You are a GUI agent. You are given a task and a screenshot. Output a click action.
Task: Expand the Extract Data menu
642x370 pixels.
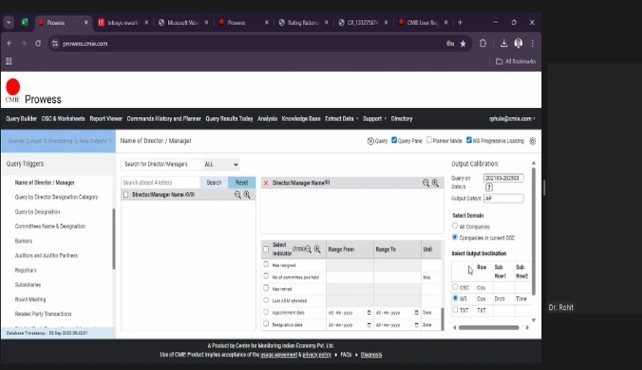(341, 119)
